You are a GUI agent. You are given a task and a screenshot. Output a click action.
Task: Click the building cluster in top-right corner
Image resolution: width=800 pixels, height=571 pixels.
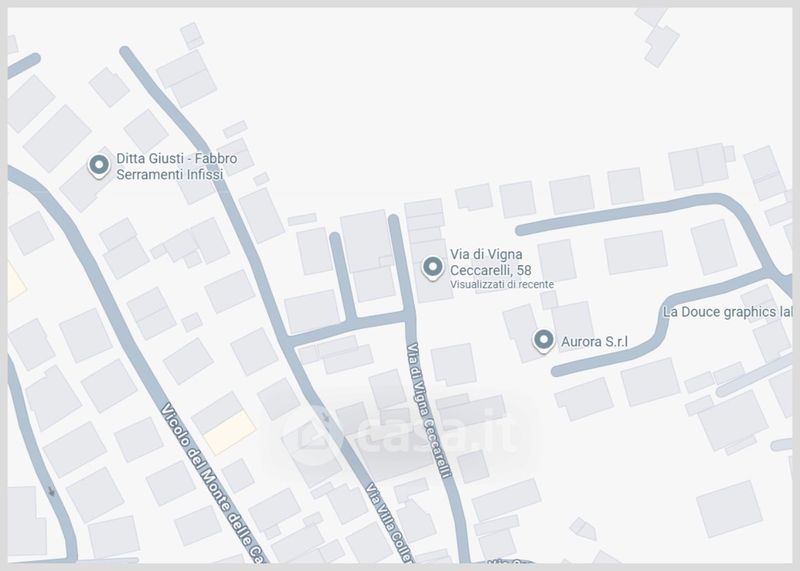click(x=660, y=38)
